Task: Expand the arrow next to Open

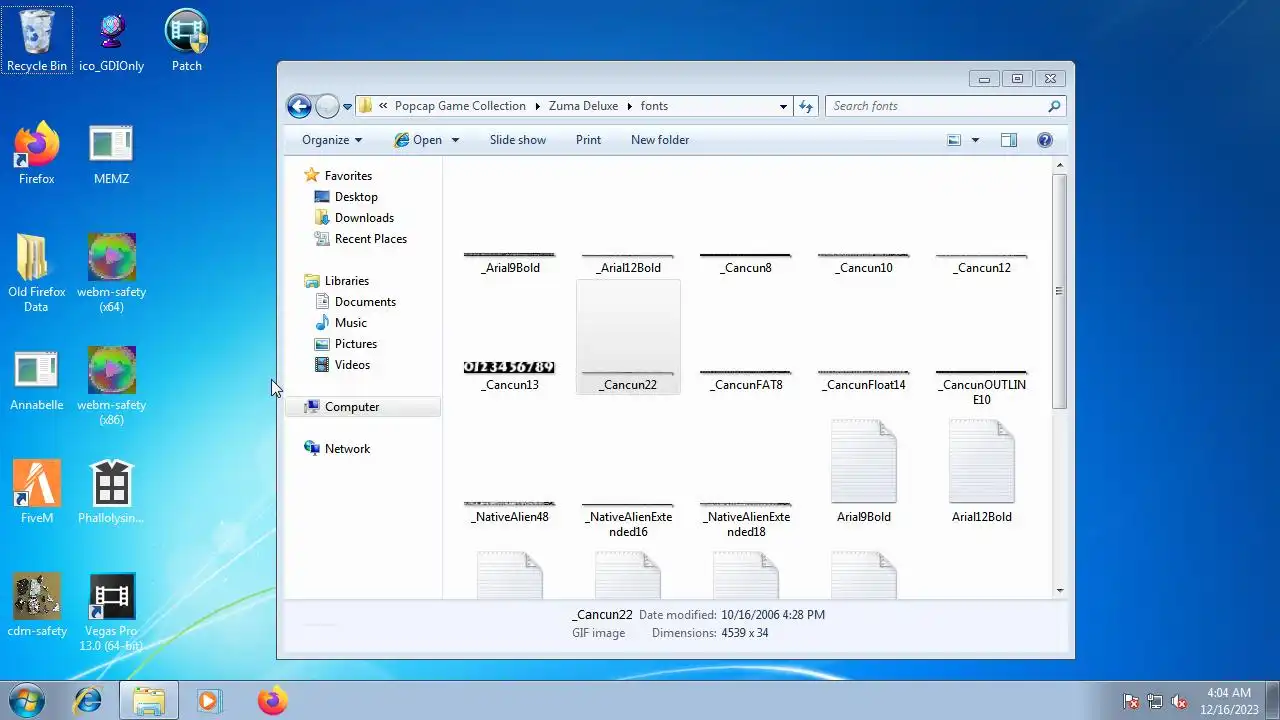Action: pos(455,140)
